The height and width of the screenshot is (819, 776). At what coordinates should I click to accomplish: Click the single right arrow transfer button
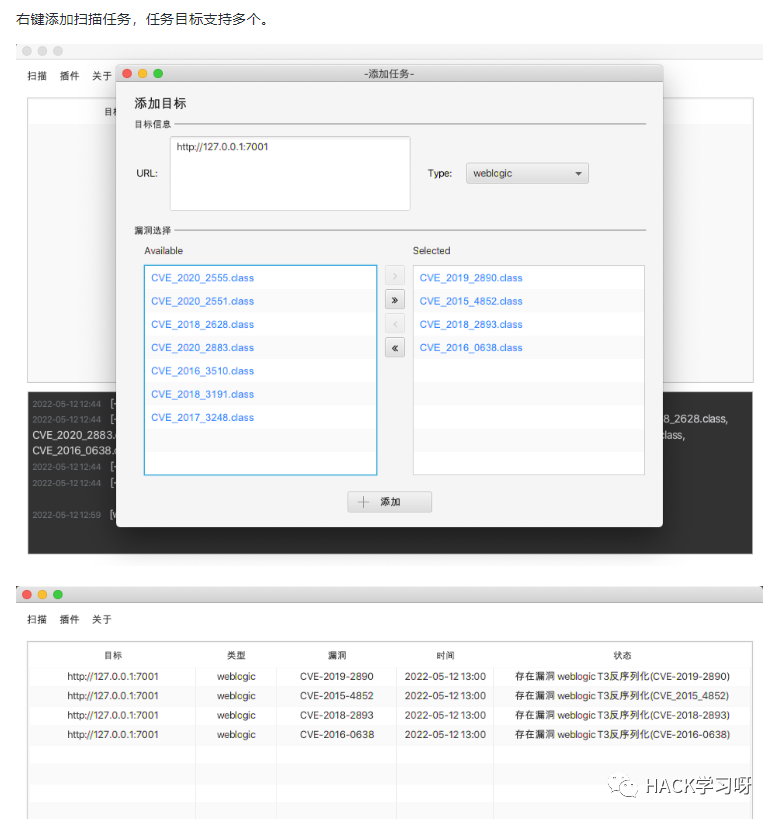395,276
